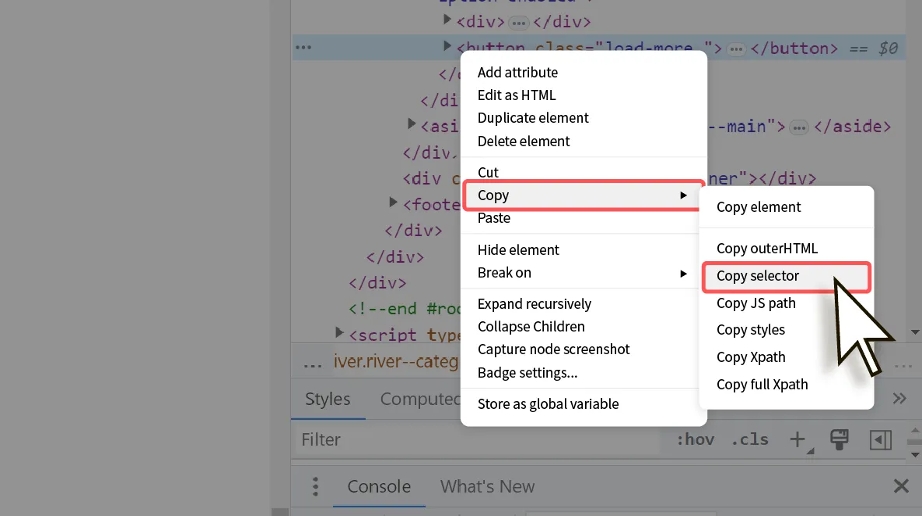Open the drawer three-dot menu beside Console
This screenshot has width=922, height=516.
click(315, 487)
